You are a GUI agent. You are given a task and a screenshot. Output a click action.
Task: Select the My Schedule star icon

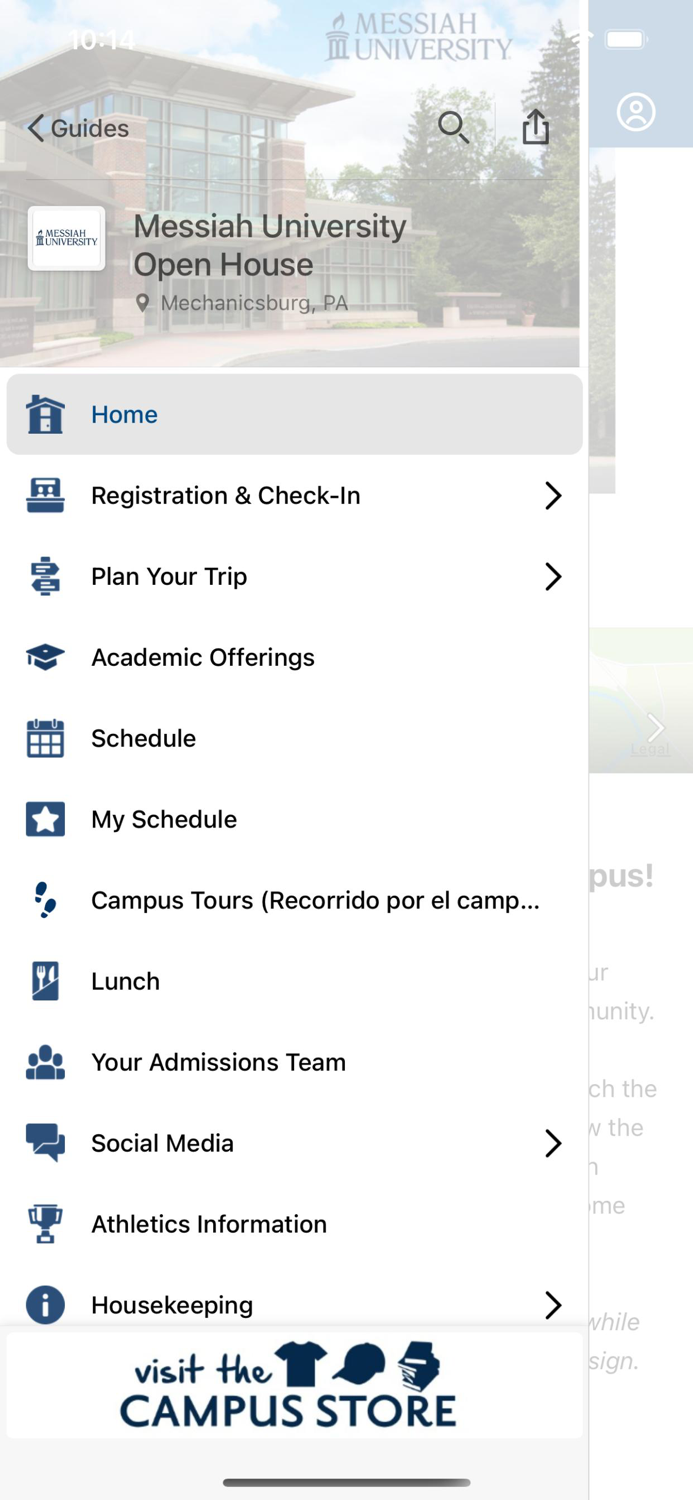pyautogui.click(x=44, y=819)
